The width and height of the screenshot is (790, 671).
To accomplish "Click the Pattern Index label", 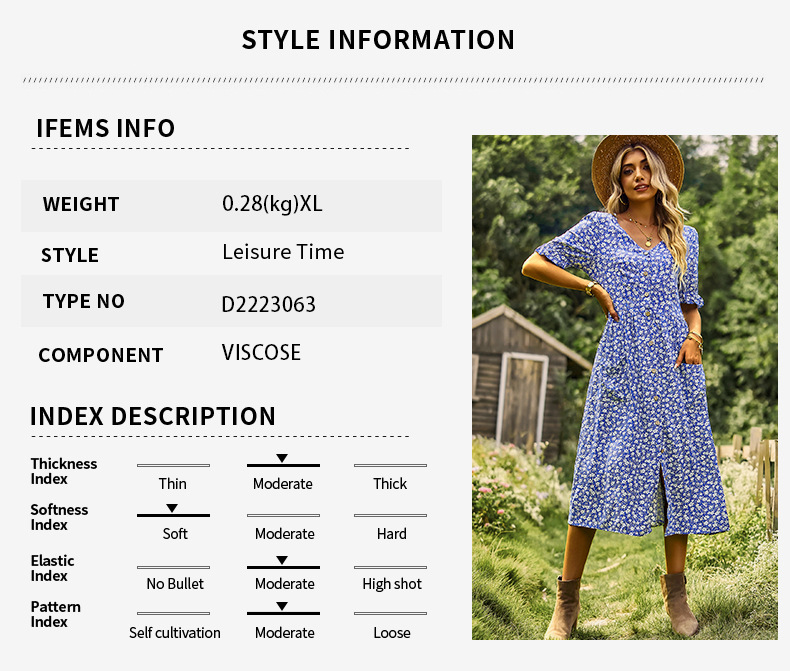I will 55,614.
